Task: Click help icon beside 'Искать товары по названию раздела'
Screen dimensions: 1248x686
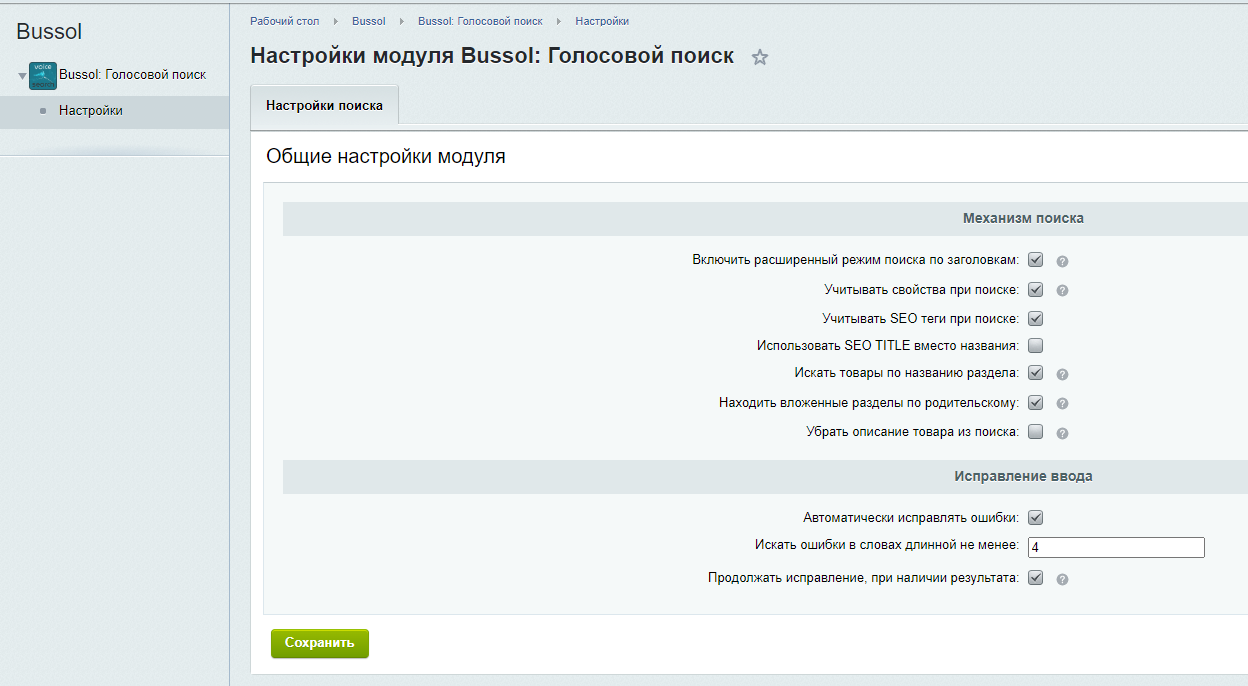Action: pyautogui.click(x=1062, y=374)
